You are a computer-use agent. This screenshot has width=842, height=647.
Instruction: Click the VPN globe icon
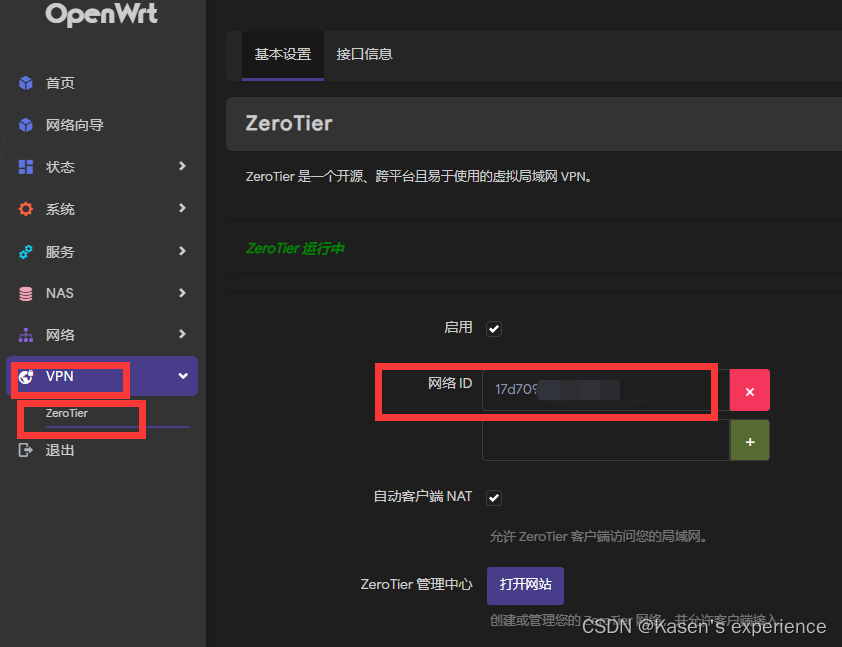[x=25, y=376]
